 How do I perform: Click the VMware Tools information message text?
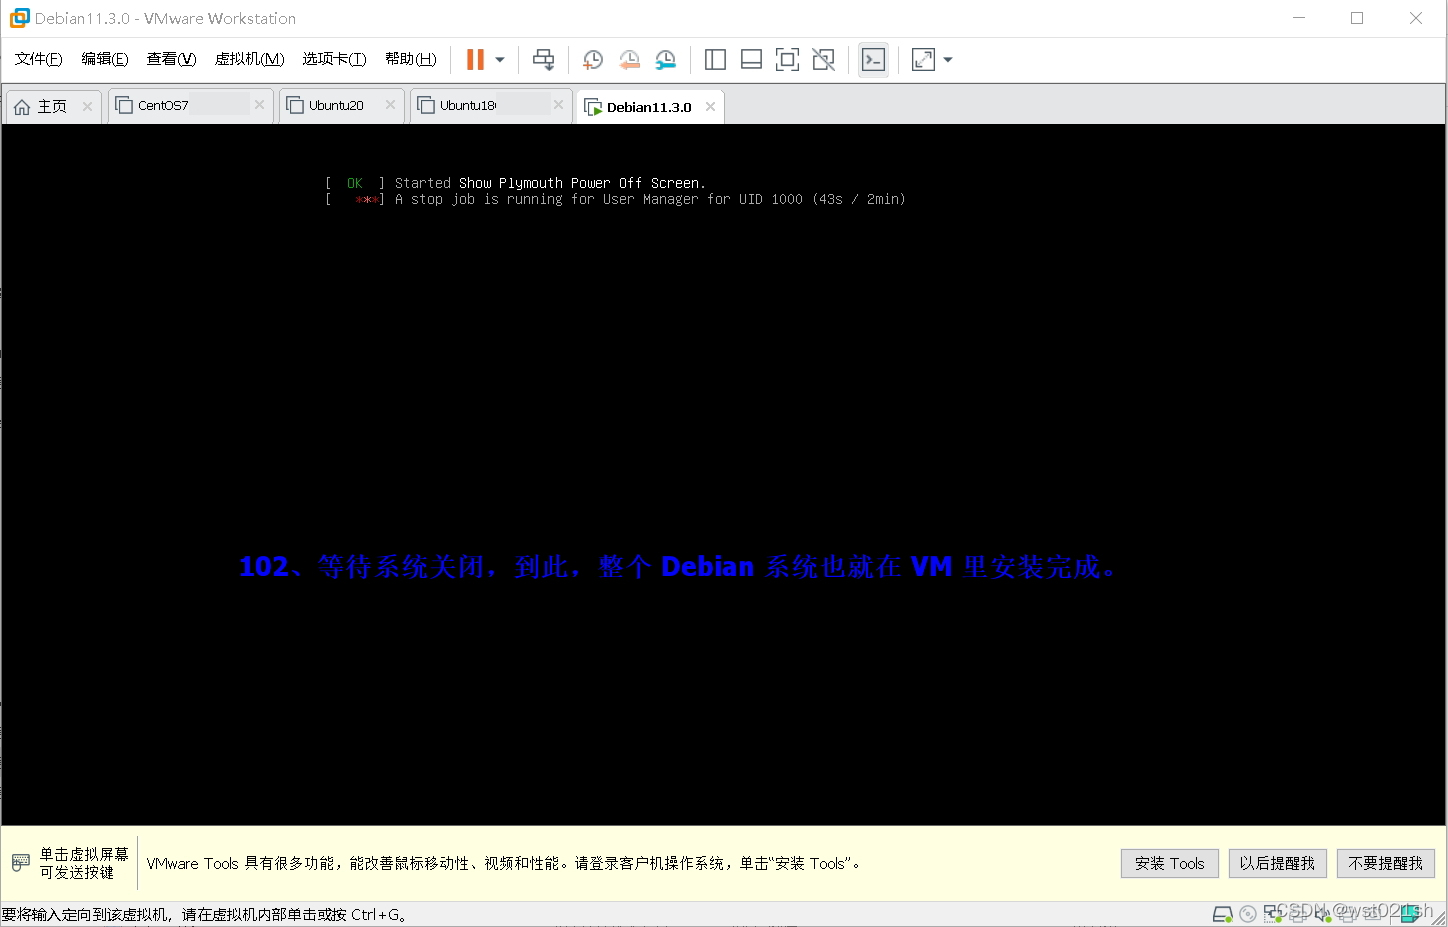click(504, 863)
